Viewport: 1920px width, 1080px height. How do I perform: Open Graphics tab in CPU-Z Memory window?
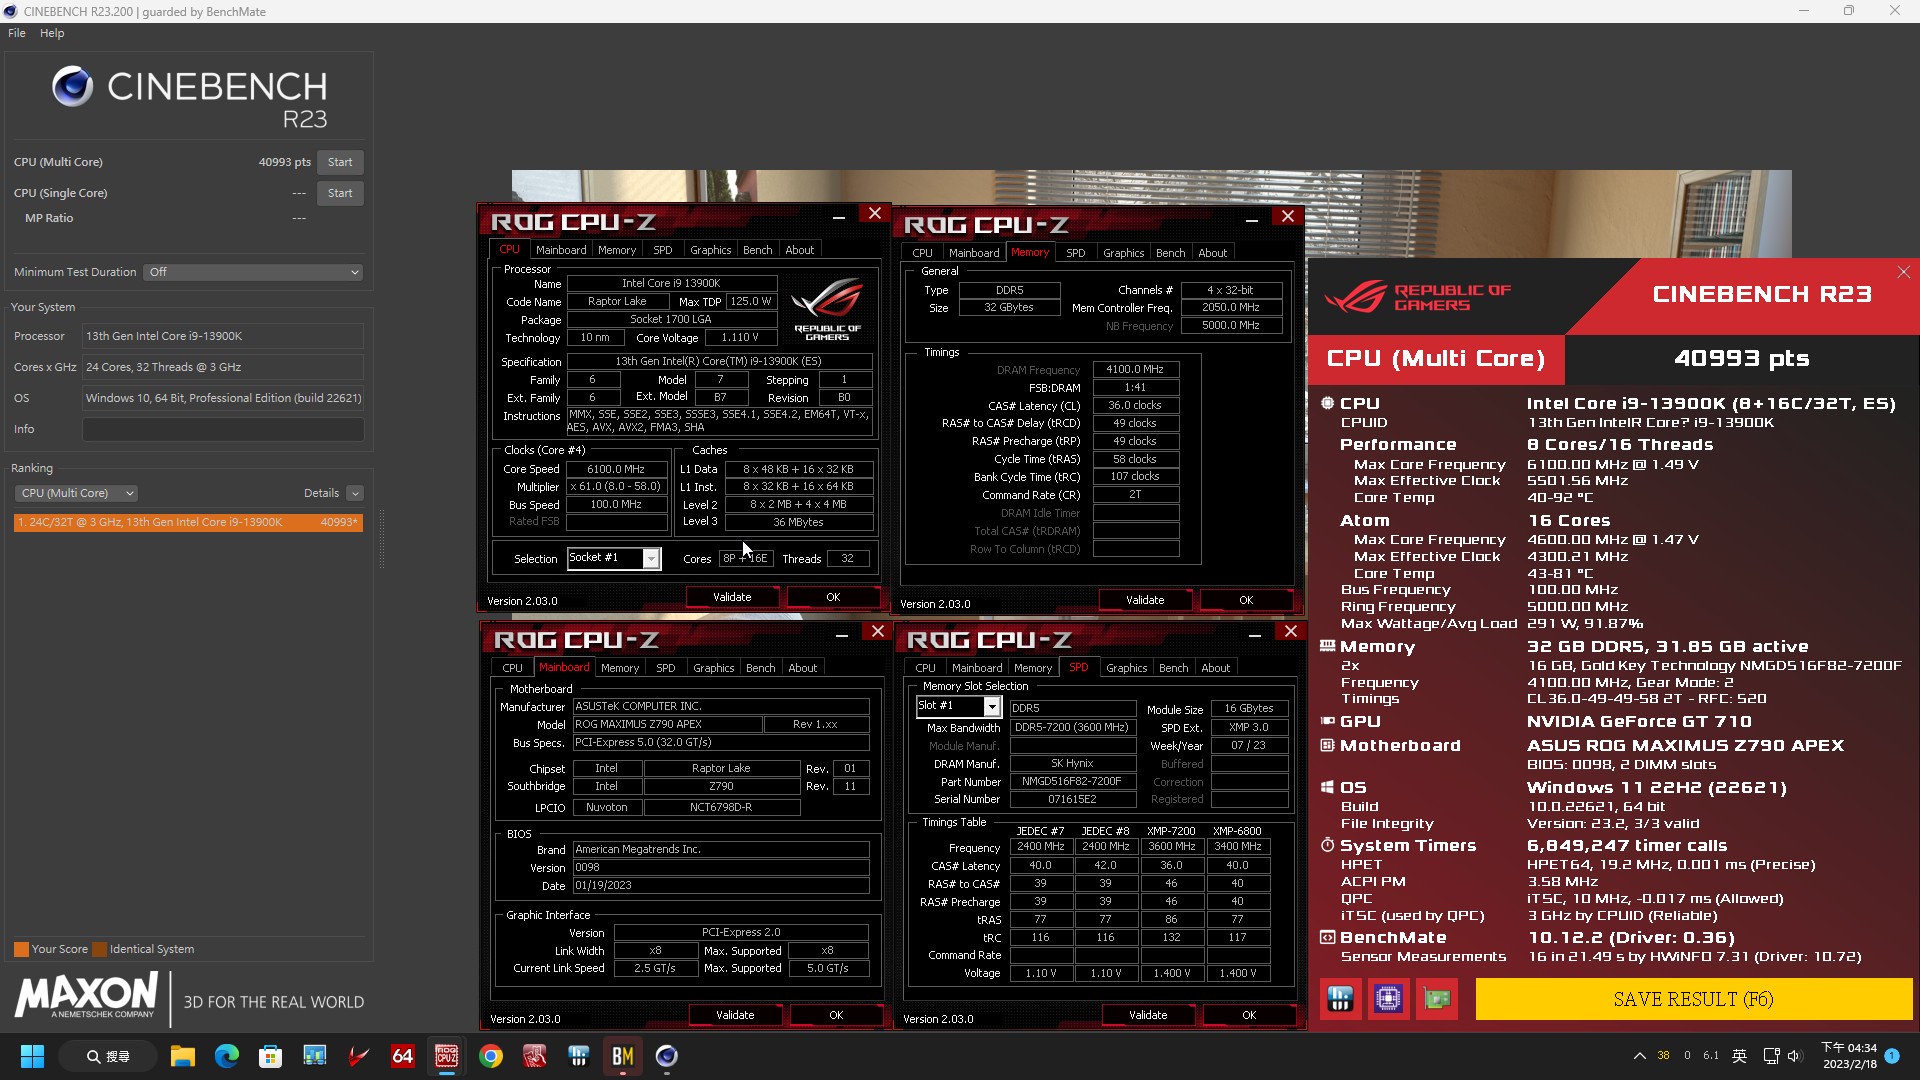(x=1124, y=253)
